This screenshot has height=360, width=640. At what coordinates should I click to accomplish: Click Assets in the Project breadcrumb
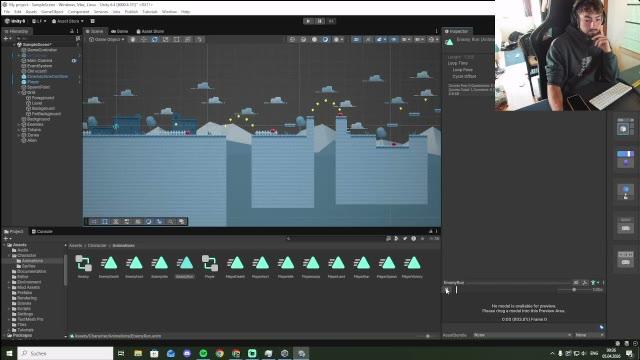click(x=76, y=245)
